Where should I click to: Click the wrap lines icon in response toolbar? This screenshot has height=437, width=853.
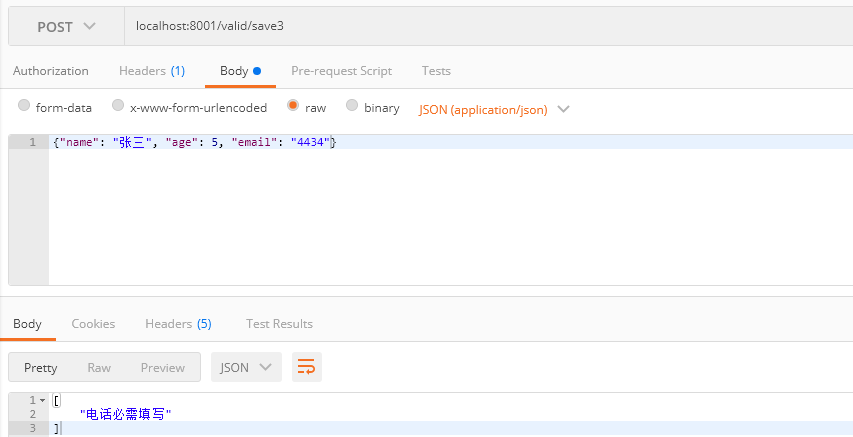(x=307, y=367)
